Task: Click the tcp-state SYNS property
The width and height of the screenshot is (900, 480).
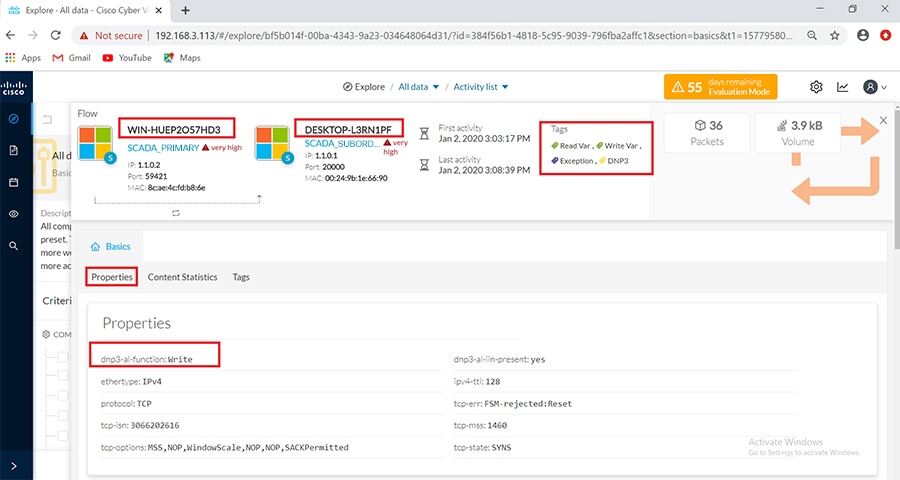Action: 482,447
